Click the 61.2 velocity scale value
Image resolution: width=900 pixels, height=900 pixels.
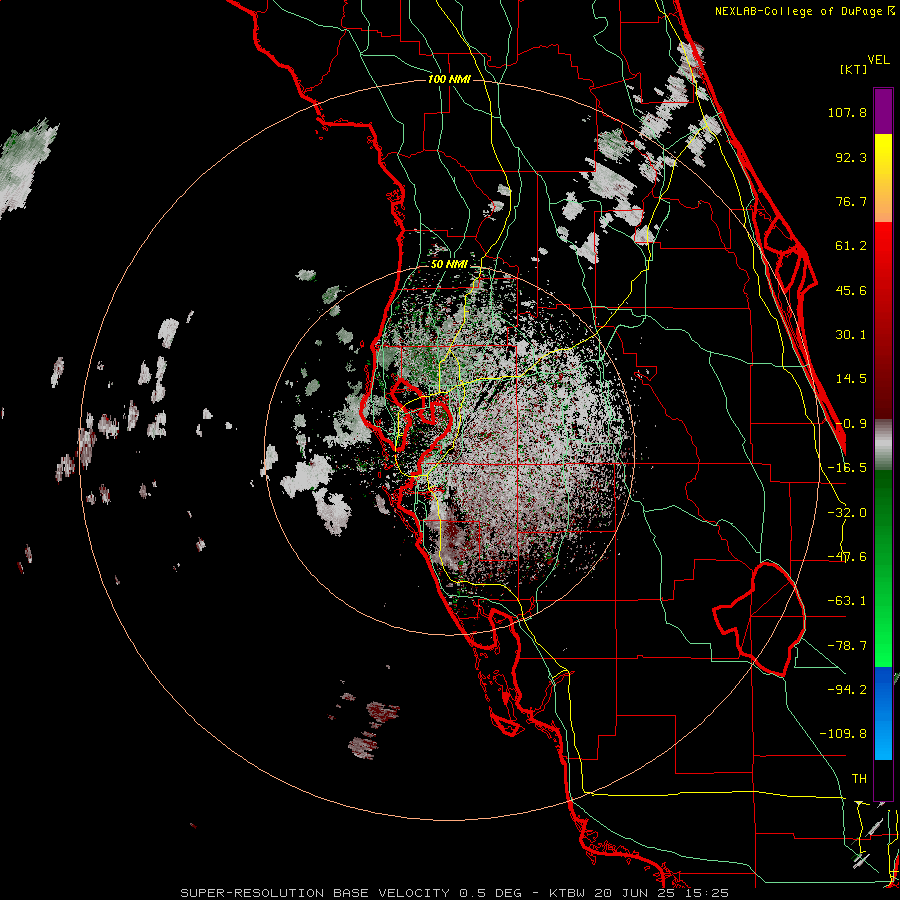coord(851,246)
